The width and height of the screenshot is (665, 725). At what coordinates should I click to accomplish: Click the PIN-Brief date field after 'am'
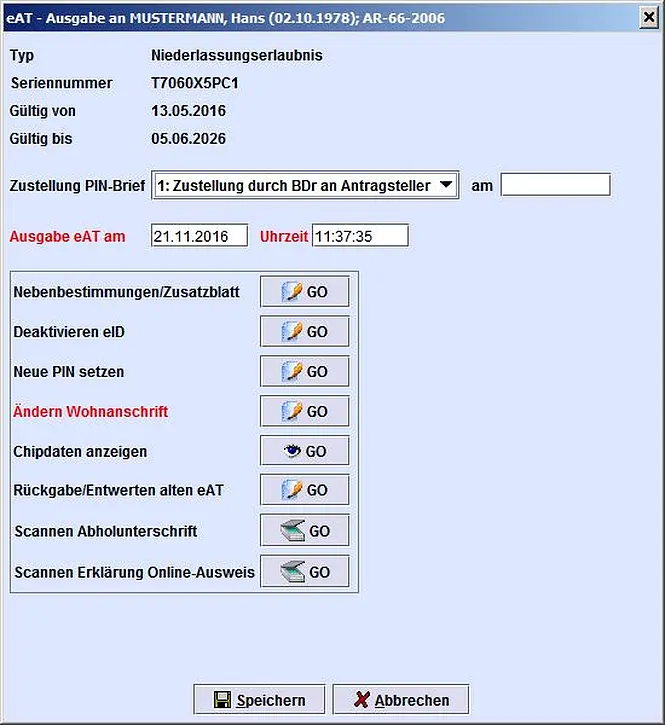[x=555, y=185]
